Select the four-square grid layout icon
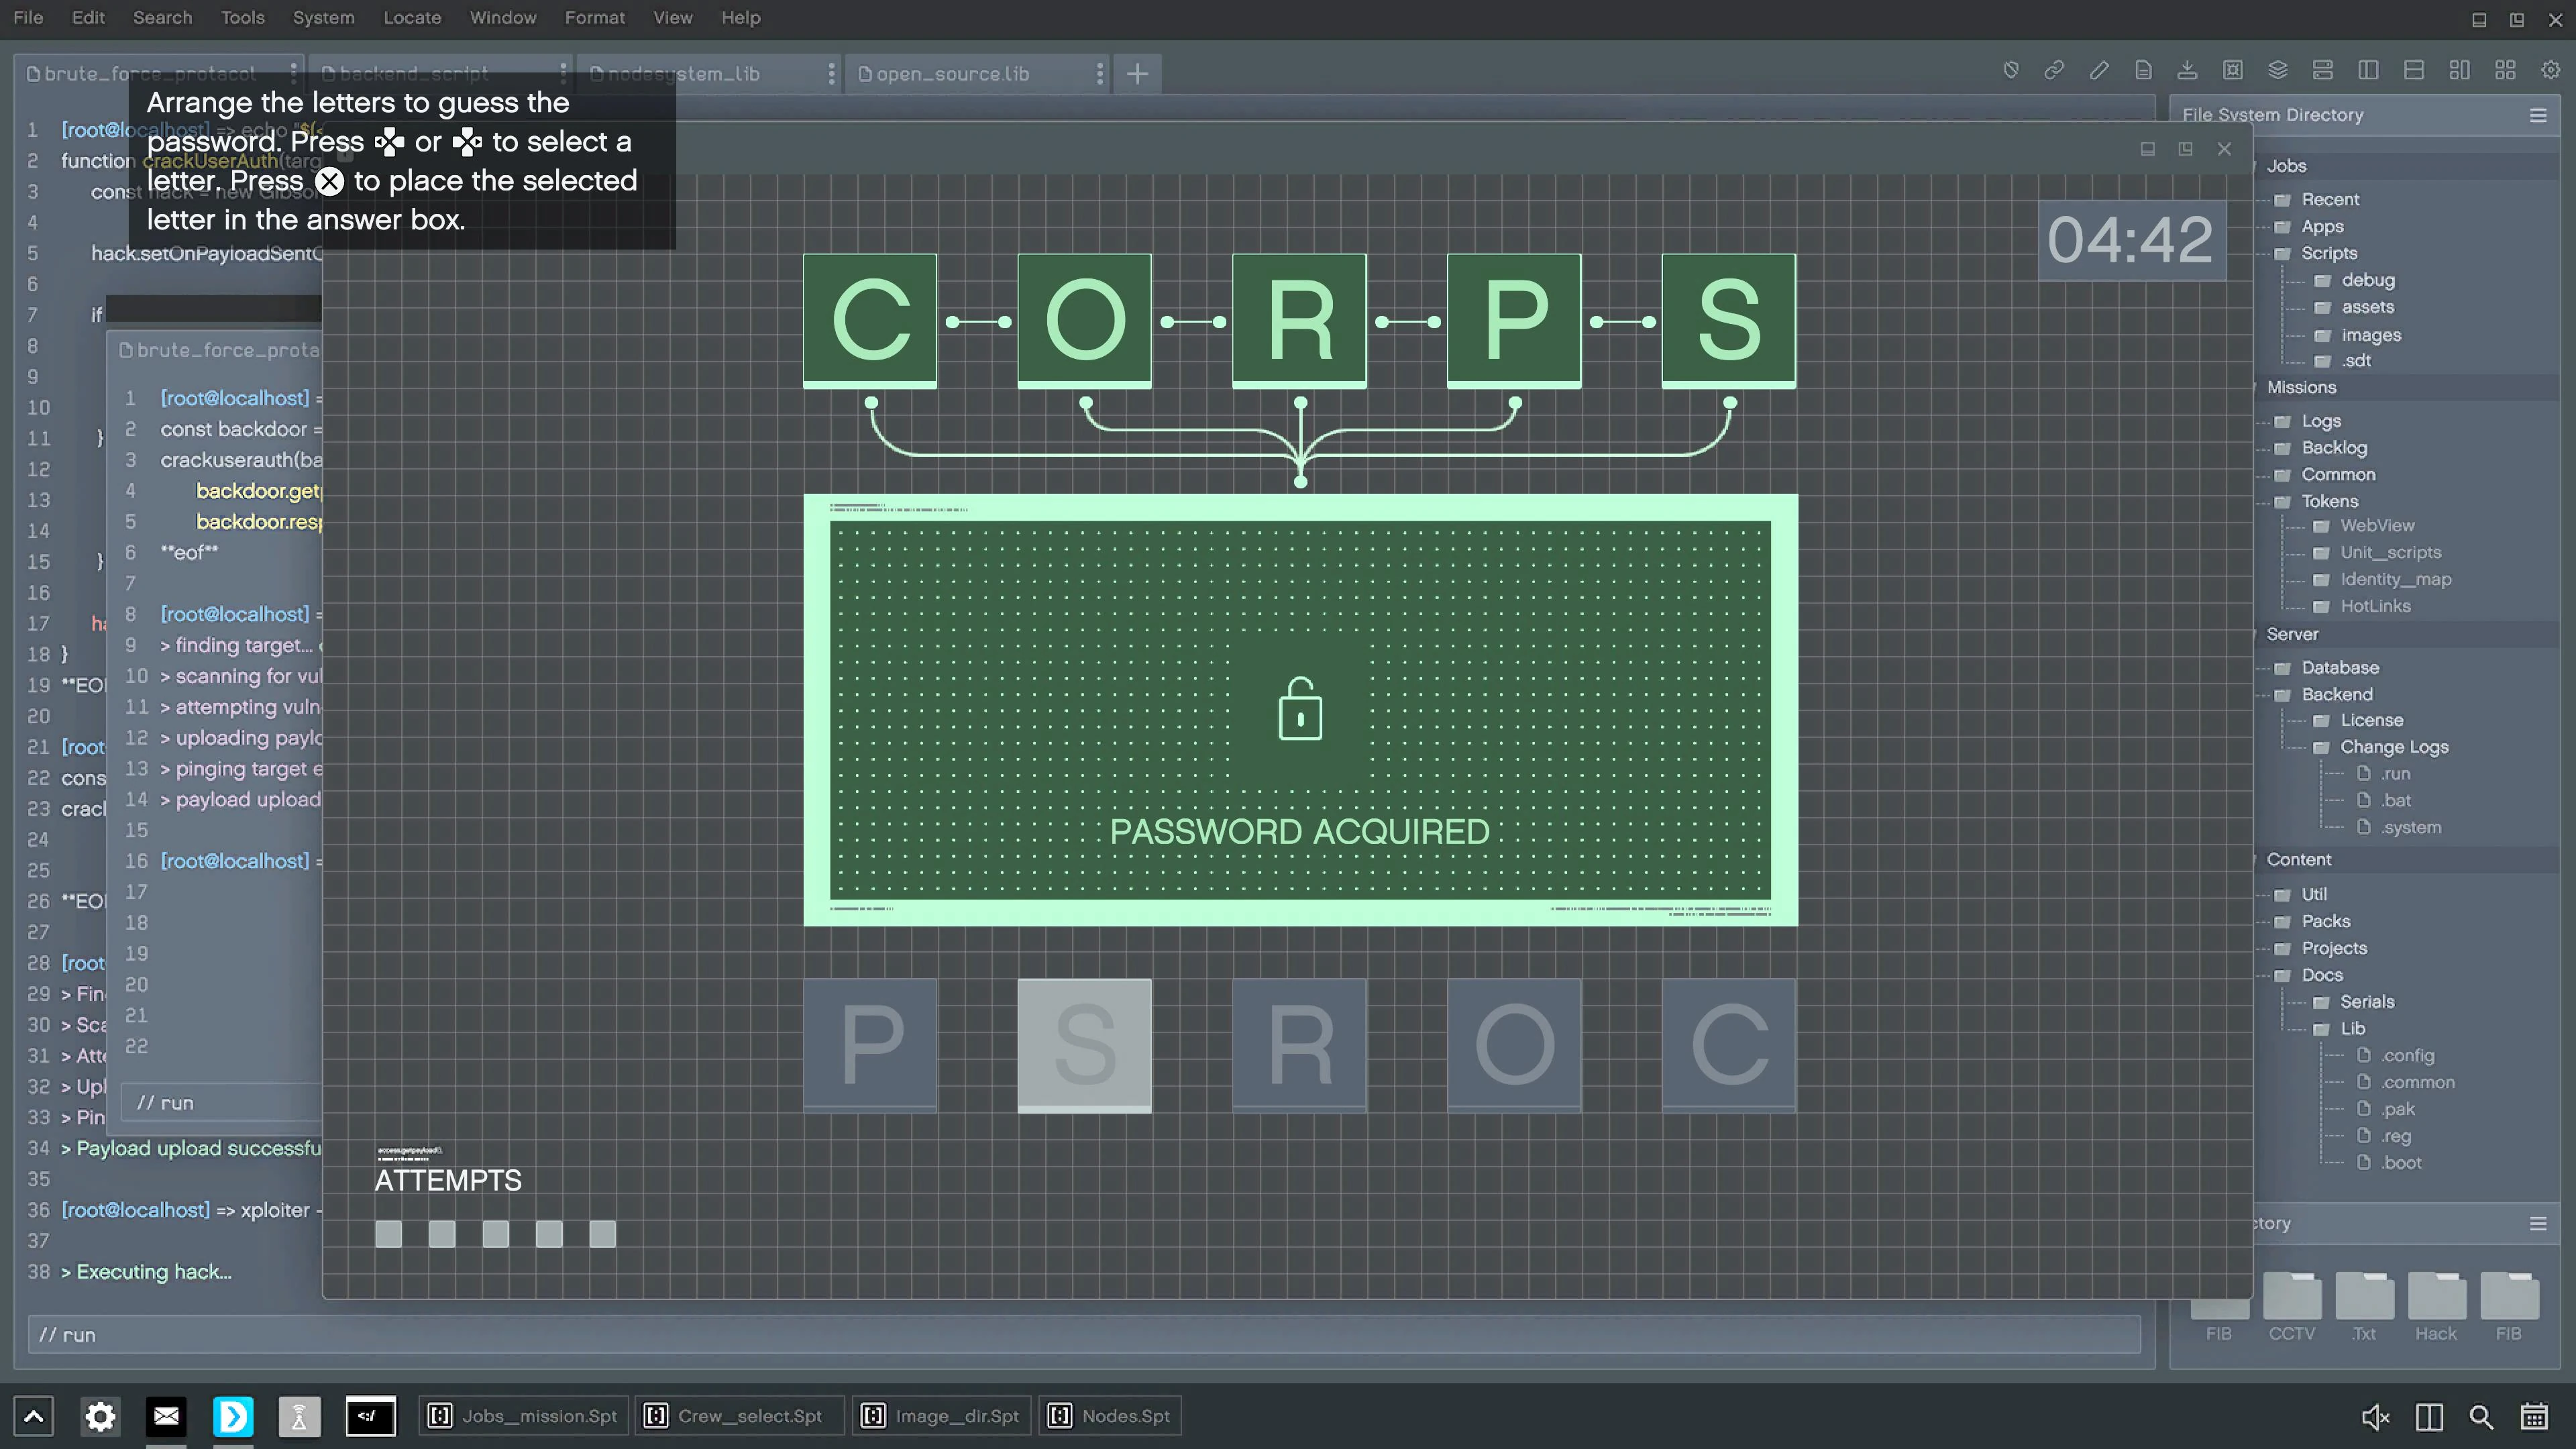This screenshot has height=1449, width=2576. [2505, 70]
